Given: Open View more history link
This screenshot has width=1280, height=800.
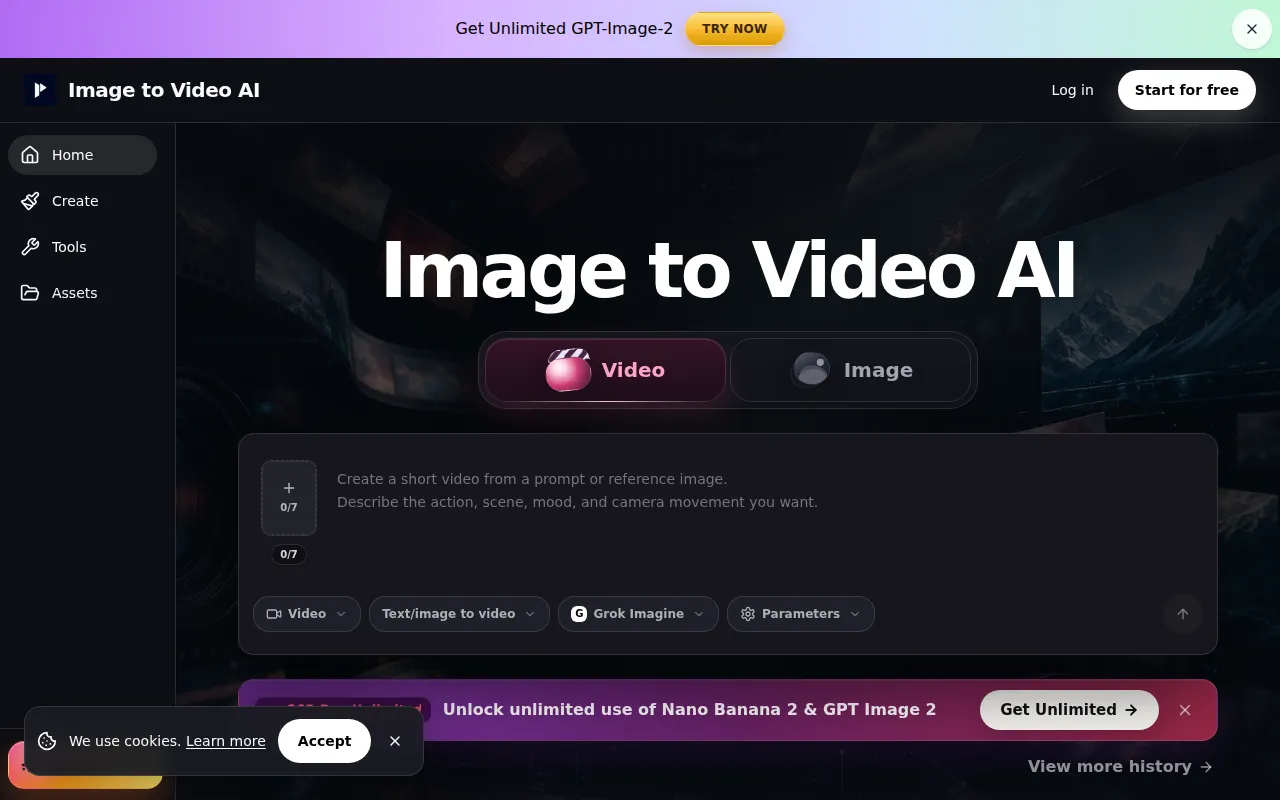Looking at the screenshot, I should click(x=1120, y=766).
